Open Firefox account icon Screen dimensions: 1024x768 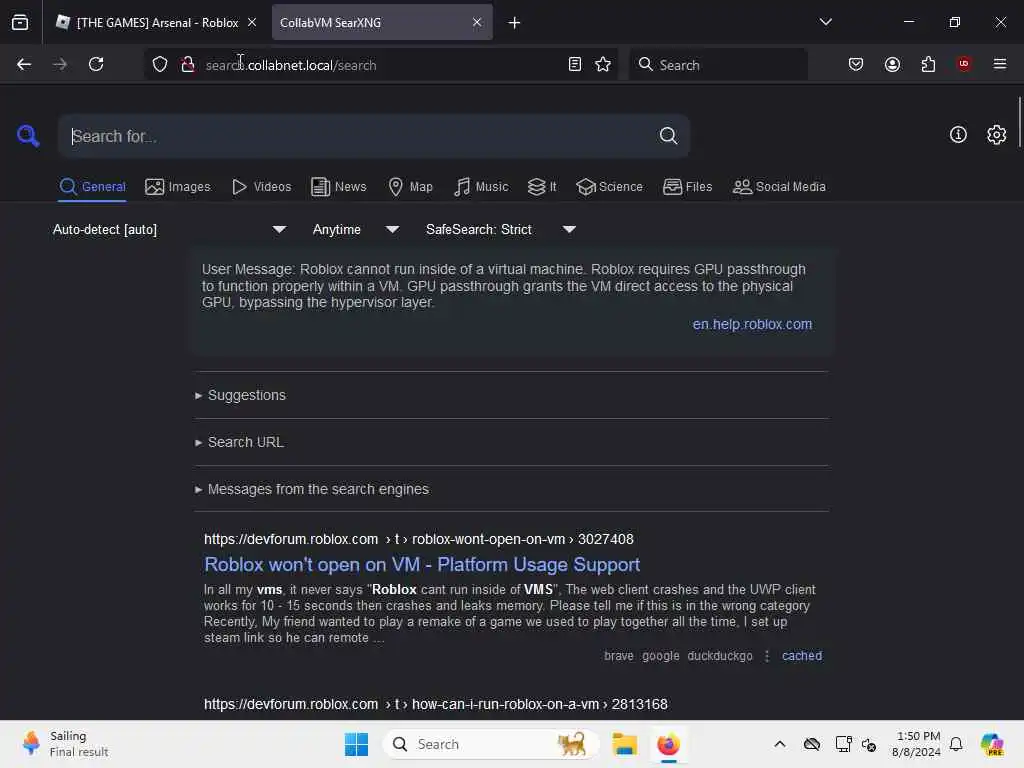tap(892, 64)
